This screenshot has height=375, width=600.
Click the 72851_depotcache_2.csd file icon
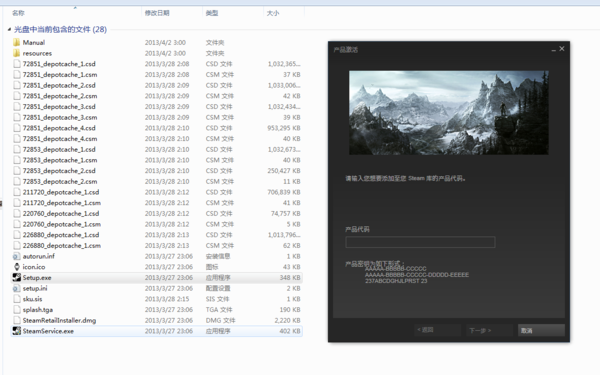[x=16, y=85]
